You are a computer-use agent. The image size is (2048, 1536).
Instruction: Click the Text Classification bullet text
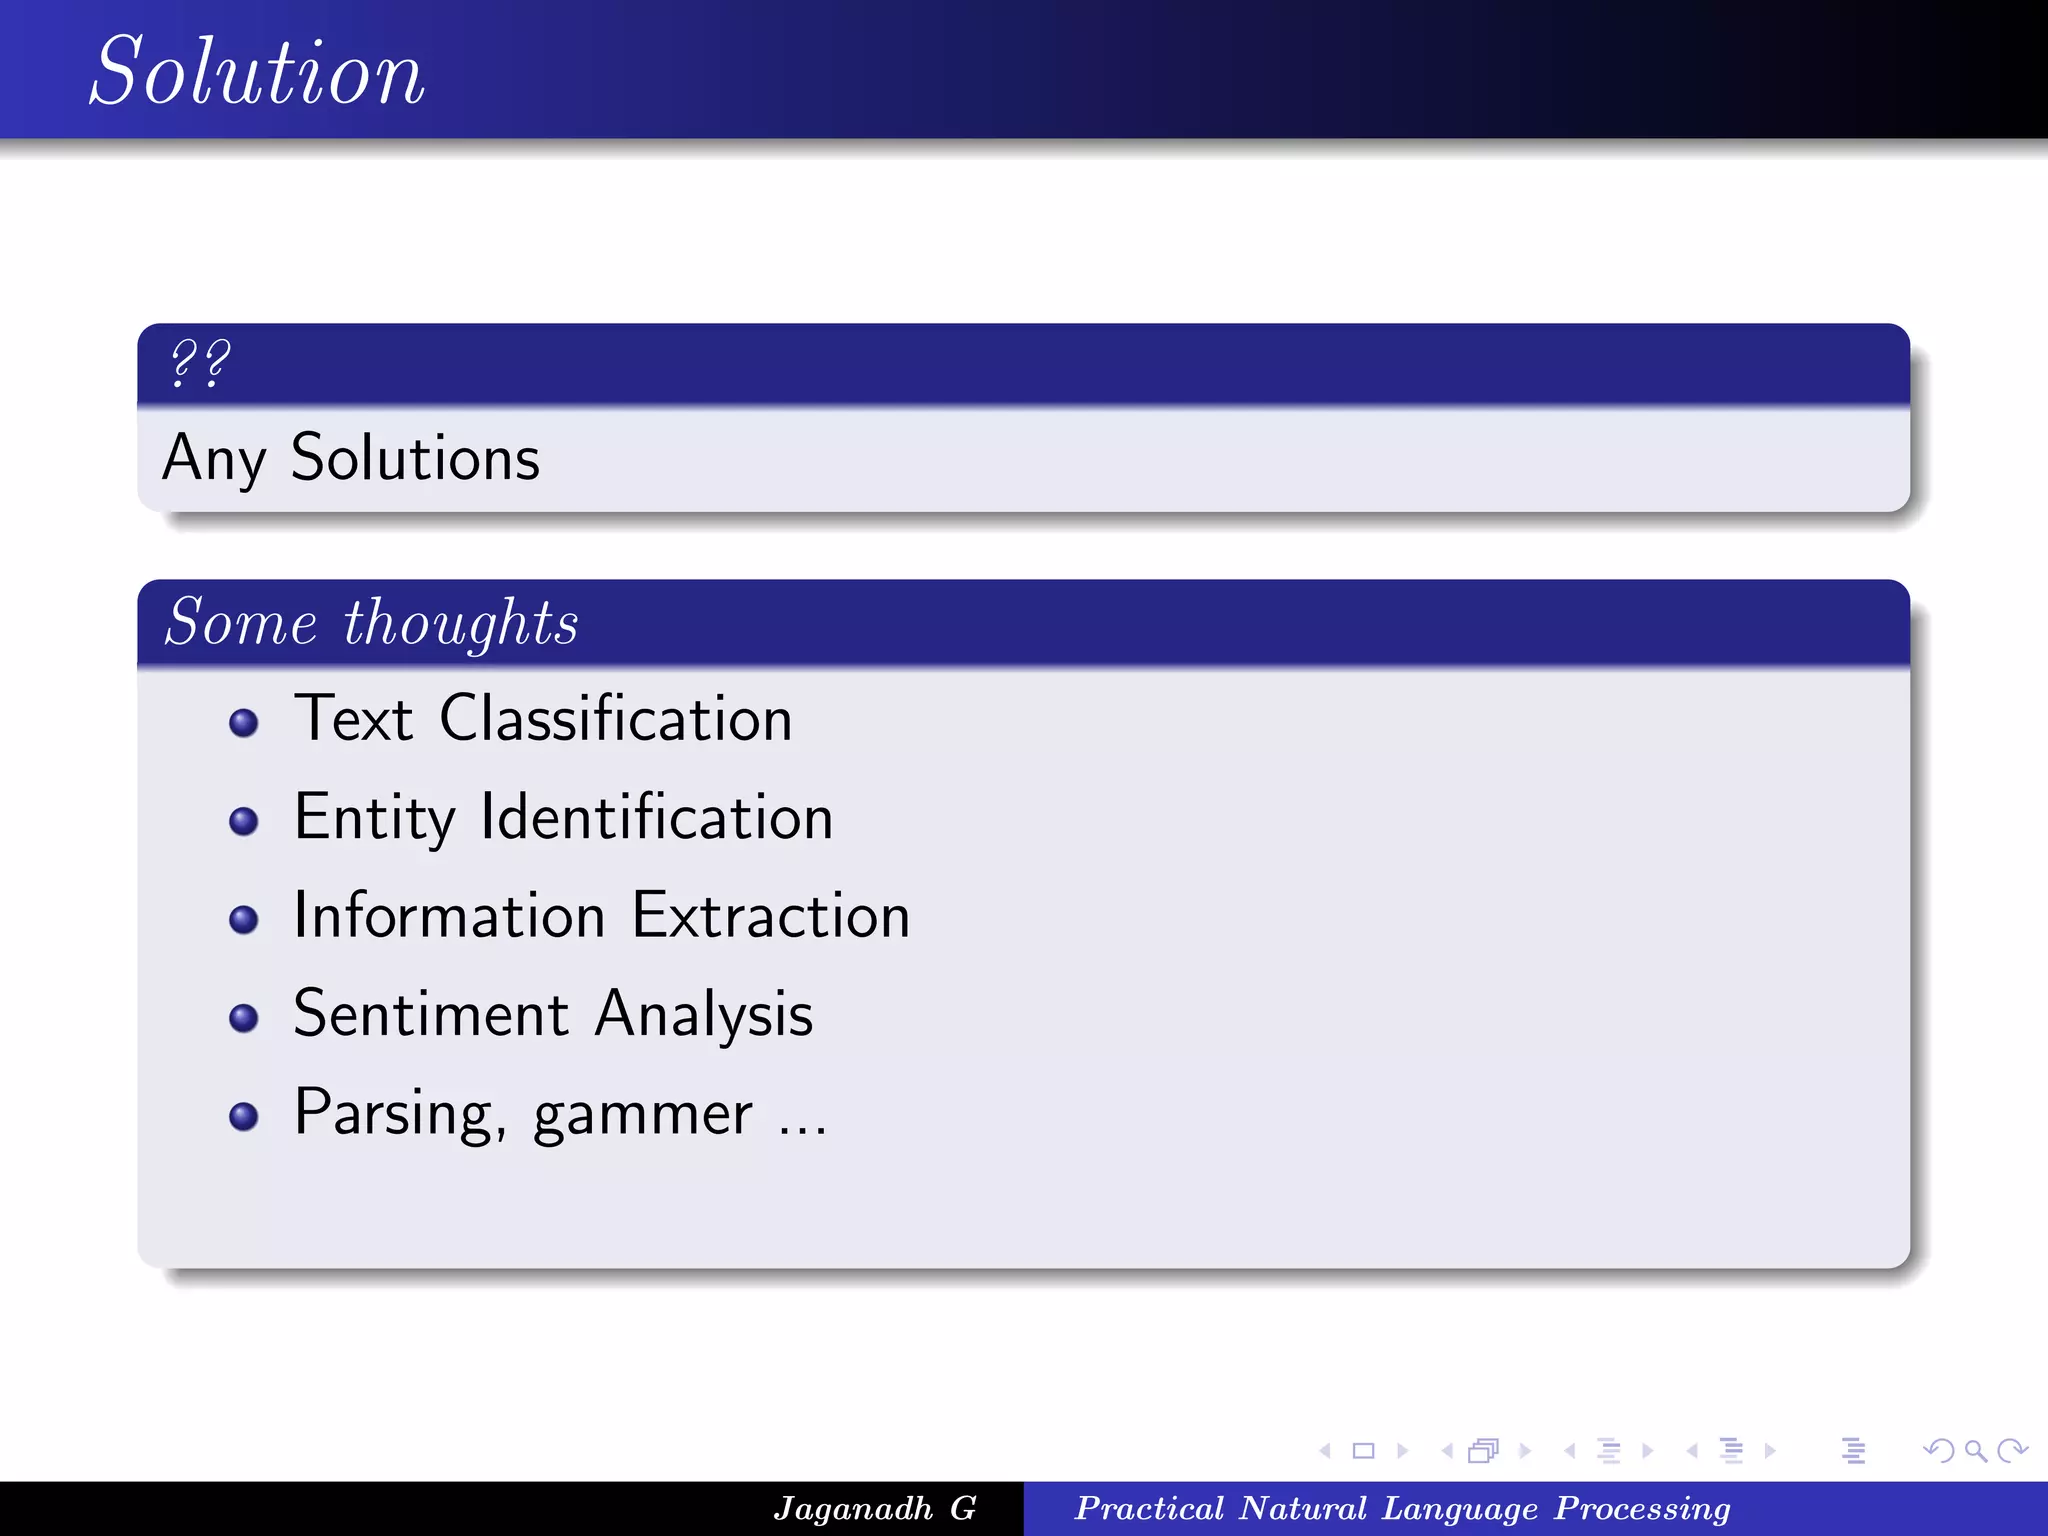pyautogui.click(x=543, y=718)
